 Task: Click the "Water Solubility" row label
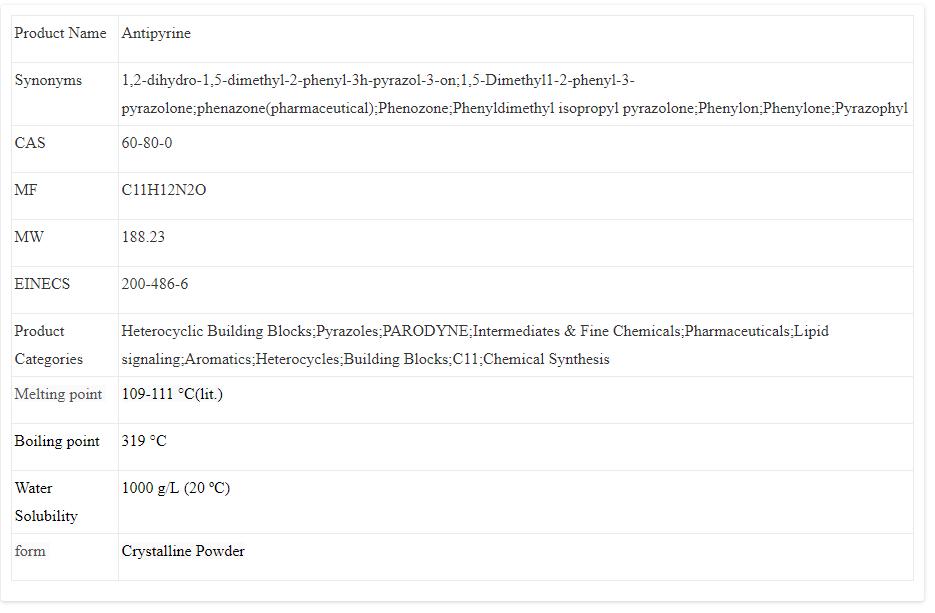(x=46, y=502)
